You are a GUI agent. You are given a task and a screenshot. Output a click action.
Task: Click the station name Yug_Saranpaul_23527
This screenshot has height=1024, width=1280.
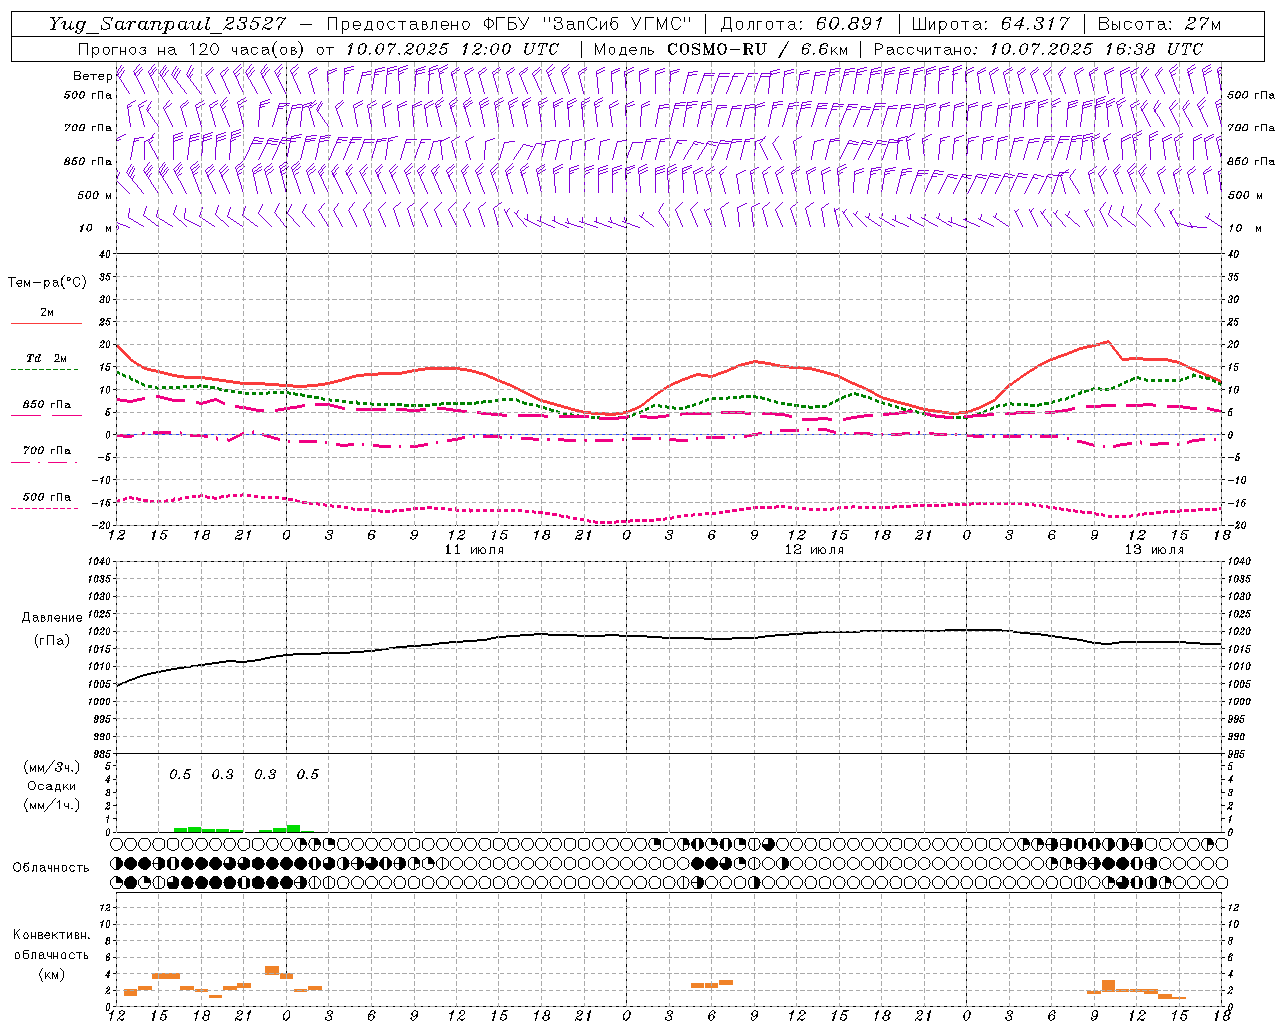pos(167,24)
